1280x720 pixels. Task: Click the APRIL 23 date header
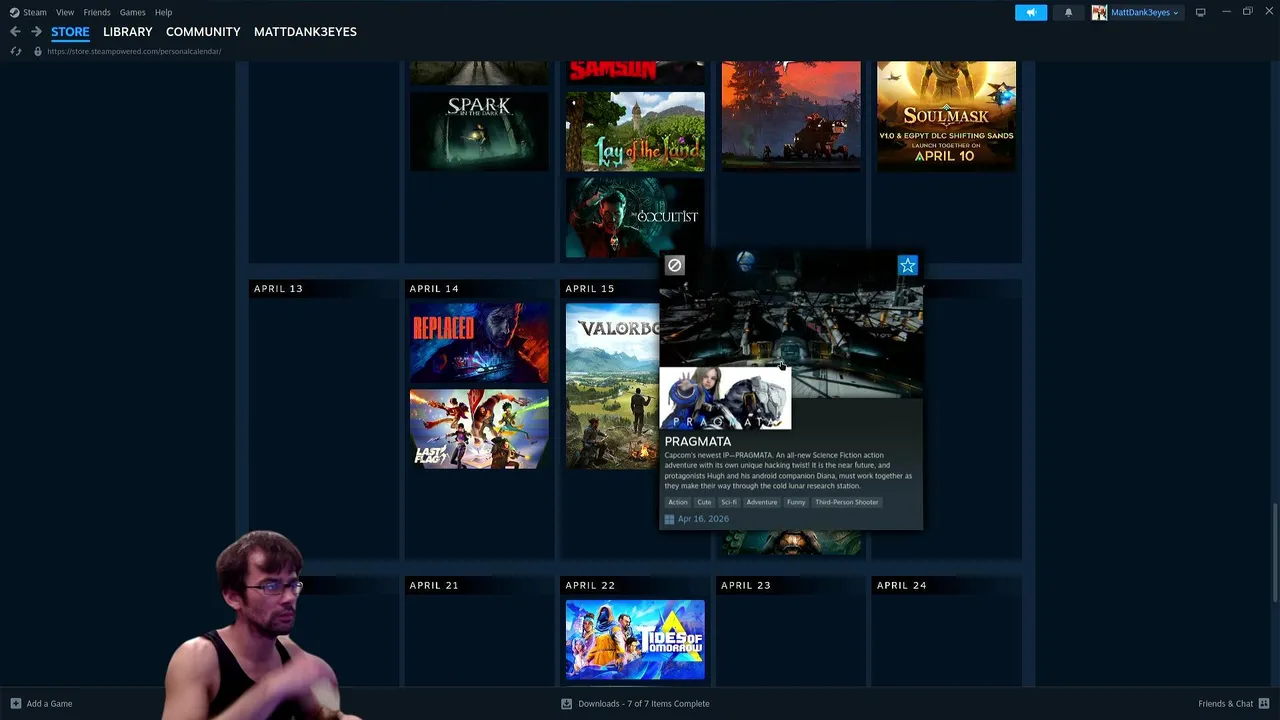tap(746, 585)
